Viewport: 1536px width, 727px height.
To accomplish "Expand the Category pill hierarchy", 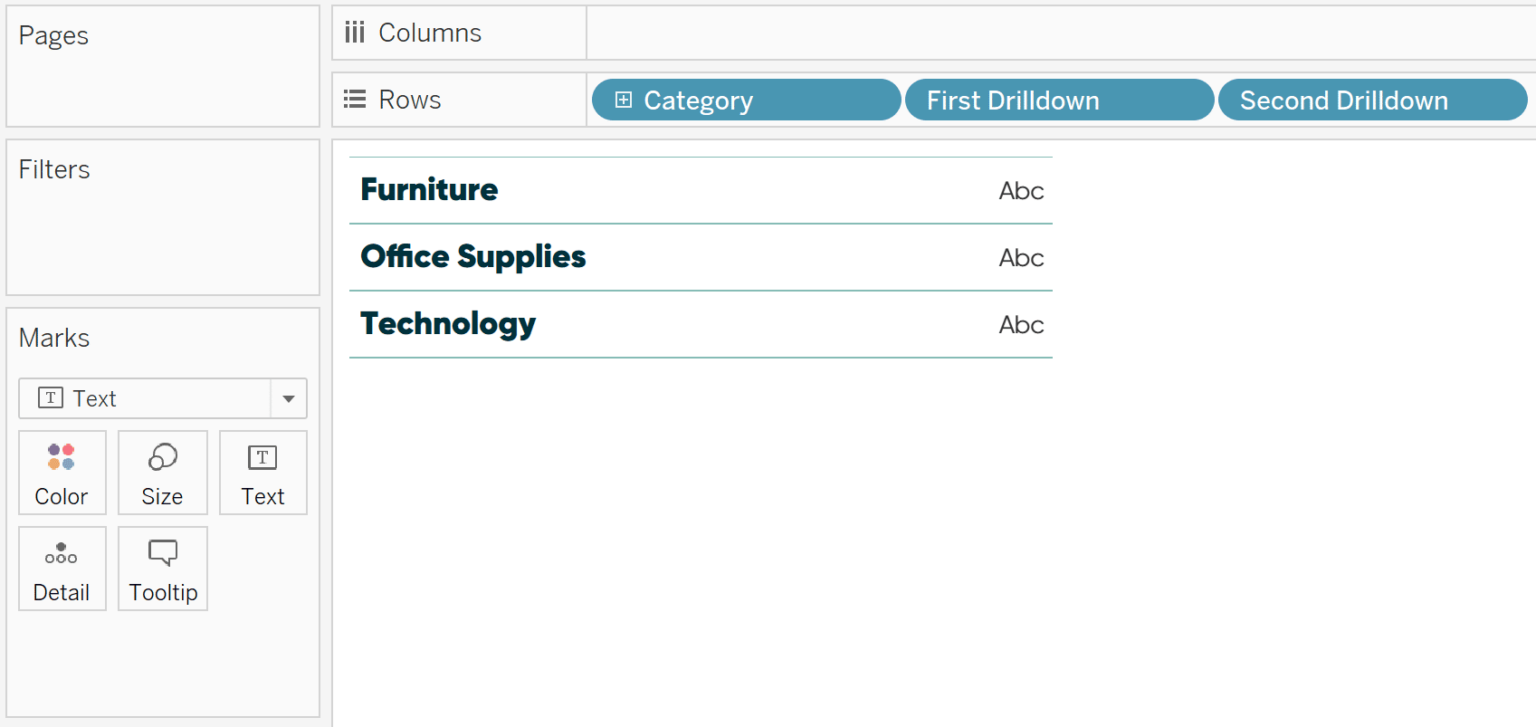I will coord(625,99).
